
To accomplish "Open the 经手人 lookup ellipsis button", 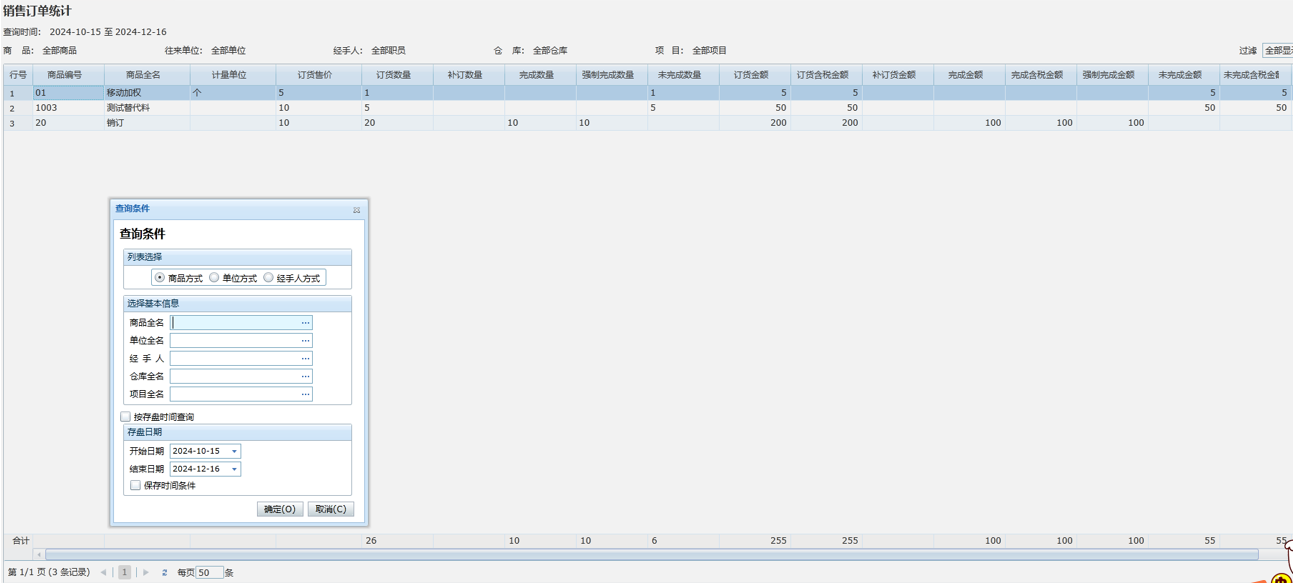I will tap(305, 359).
